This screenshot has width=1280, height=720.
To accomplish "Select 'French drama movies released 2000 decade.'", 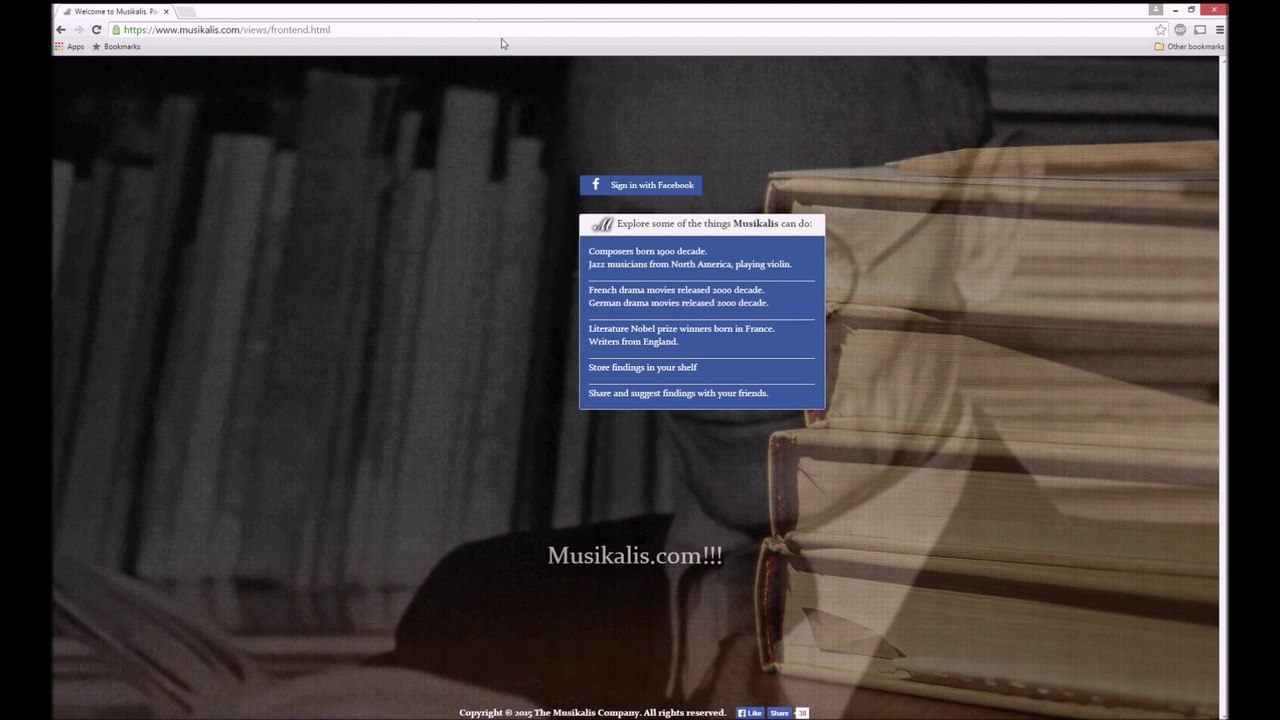I will (x=676, y=290).
